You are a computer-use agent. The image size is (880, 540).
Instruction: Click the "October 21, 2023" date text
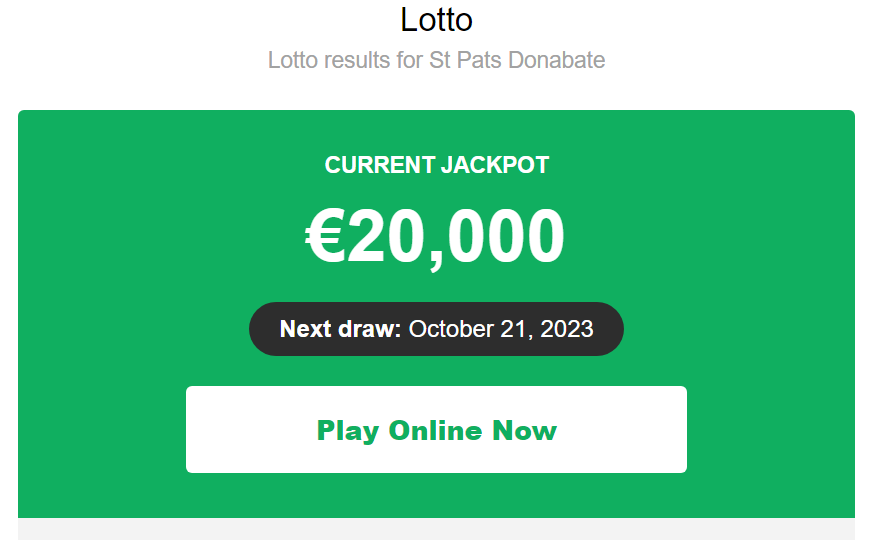coord(501,329)
